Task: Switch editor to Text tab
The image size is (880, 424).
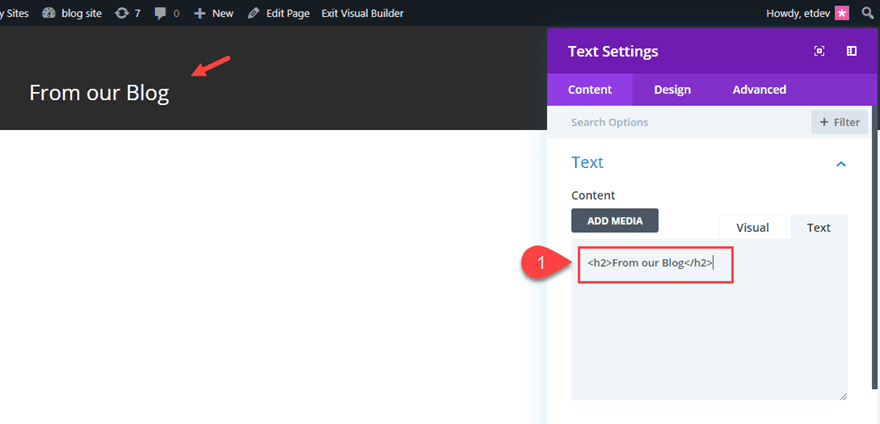Action: (x=819, y=227)
